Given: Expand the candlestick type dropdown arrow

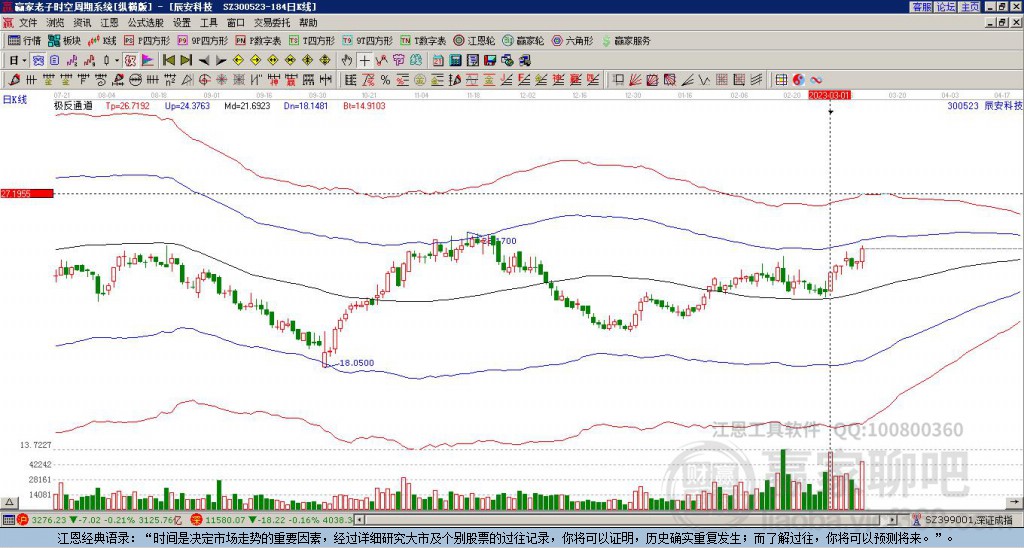Looking at the screenshot, I should pos(117,61).
